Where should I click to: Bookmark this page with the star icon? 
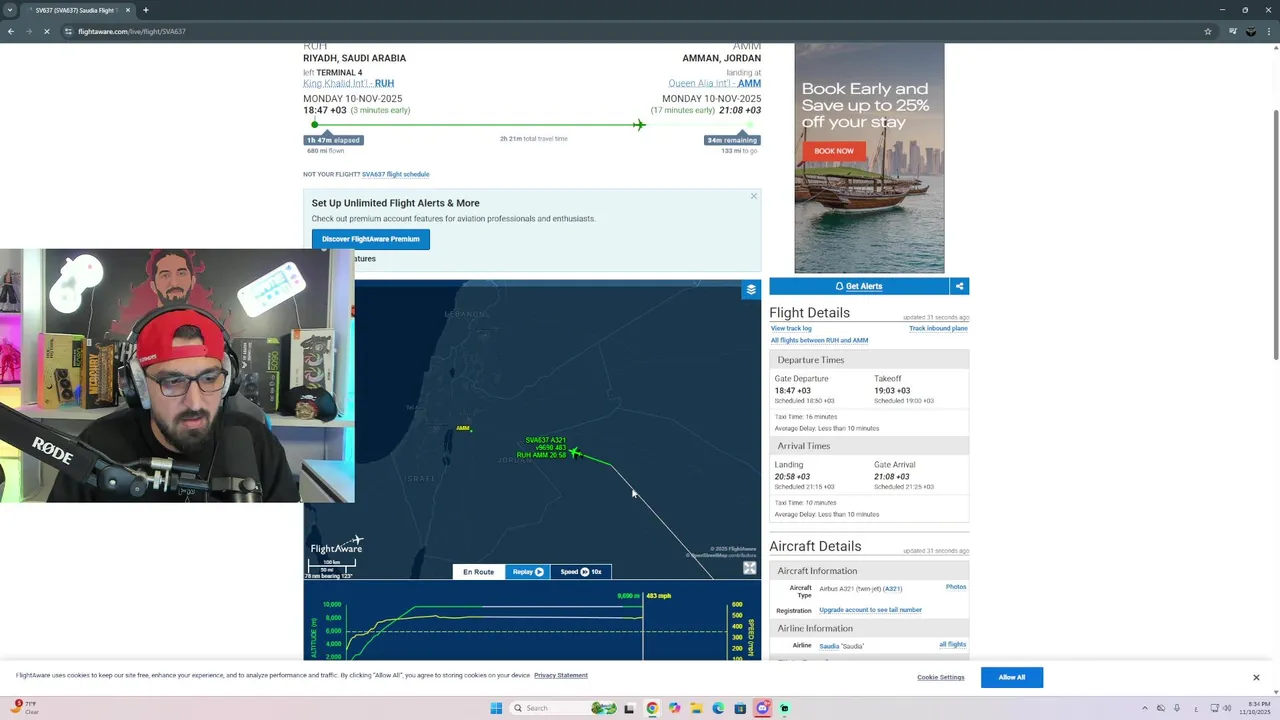click(1208, 31)
